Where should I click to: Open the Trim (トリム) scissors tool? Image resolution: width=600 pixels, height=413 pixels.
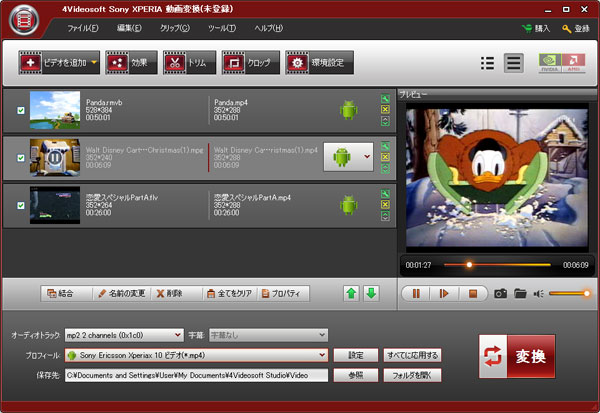189,62
